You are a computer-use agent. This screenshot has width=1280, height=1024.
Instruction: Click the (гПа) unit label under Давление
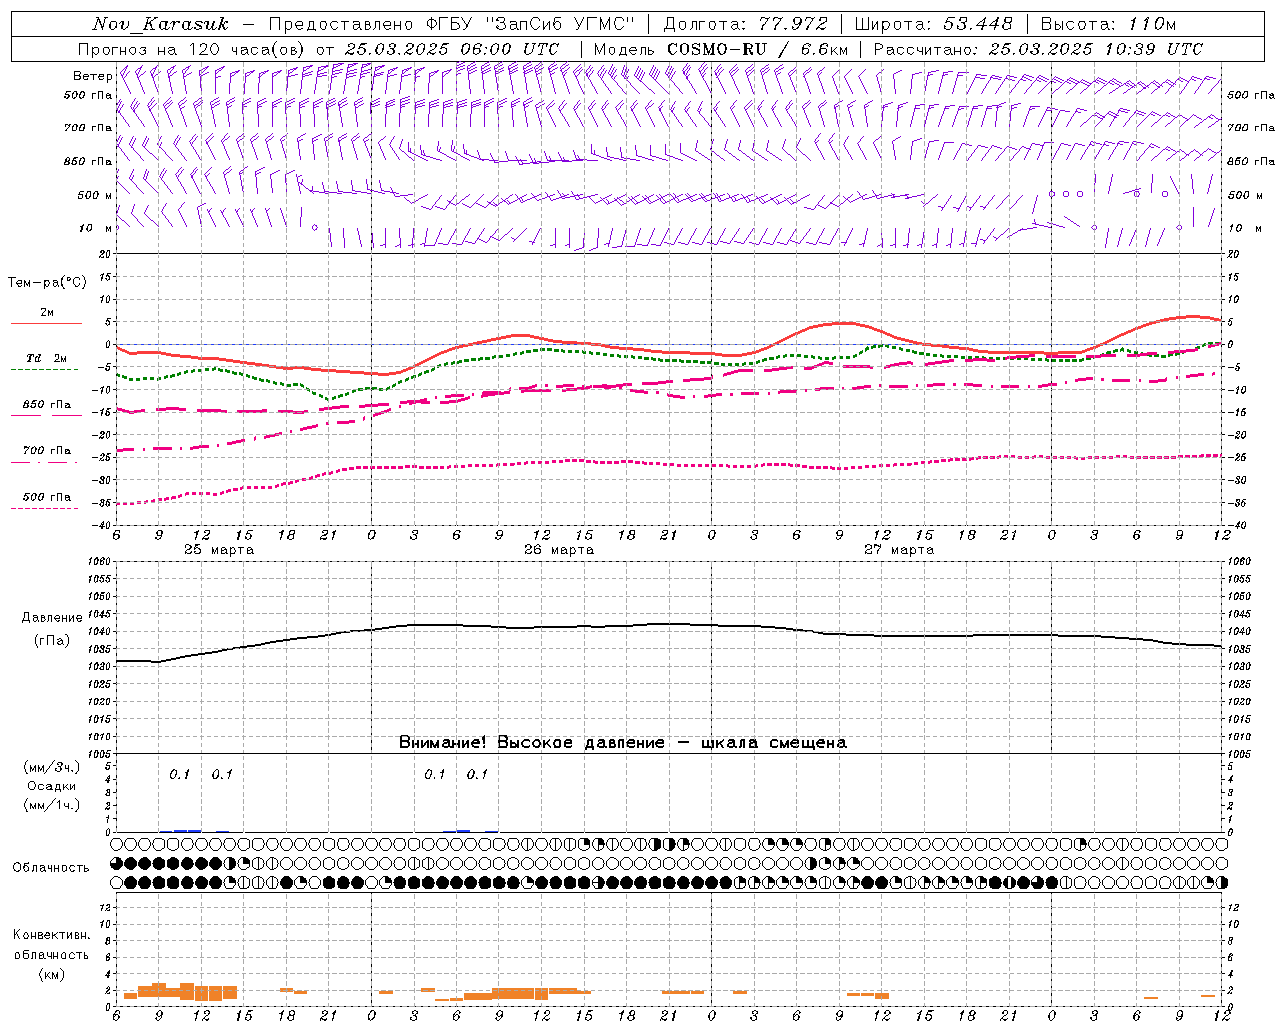click(x=52, y=641)
